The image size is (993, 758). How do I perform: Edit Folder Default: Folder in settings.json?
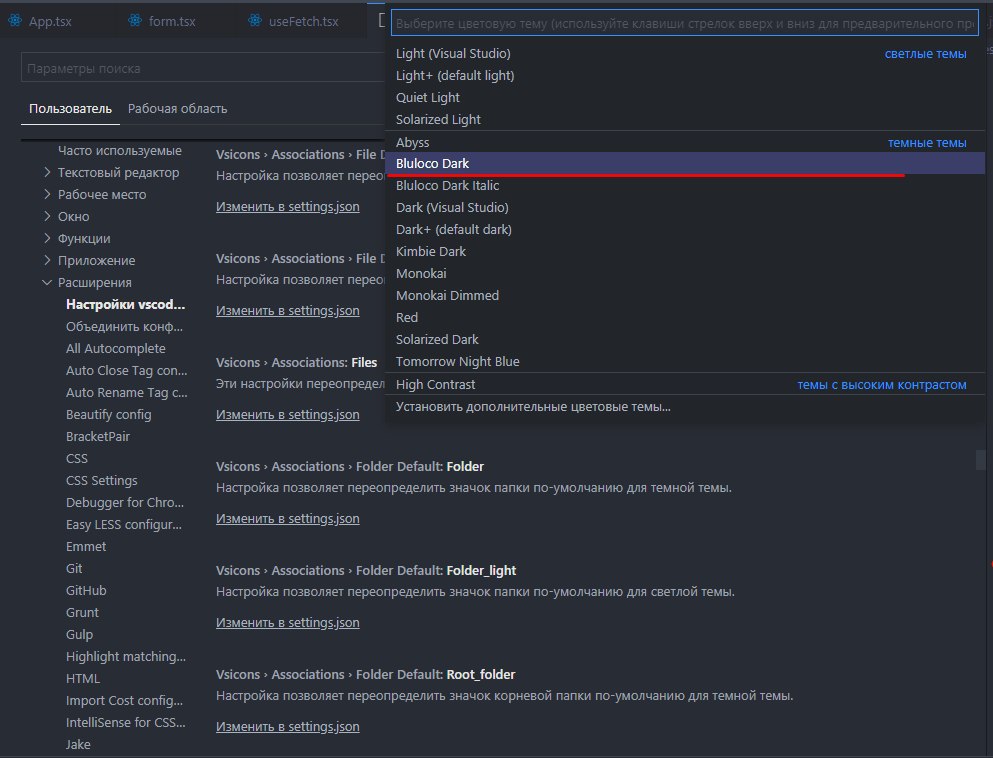tap(288, 519)
